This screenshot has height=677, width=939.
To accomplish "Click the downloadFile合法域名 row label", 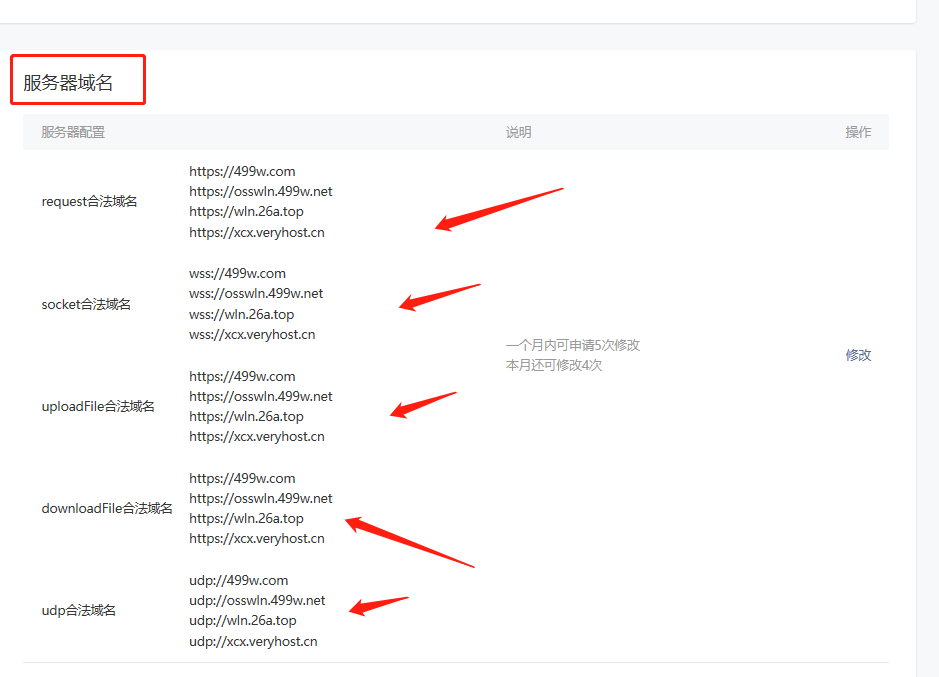I will coord(107,508).
